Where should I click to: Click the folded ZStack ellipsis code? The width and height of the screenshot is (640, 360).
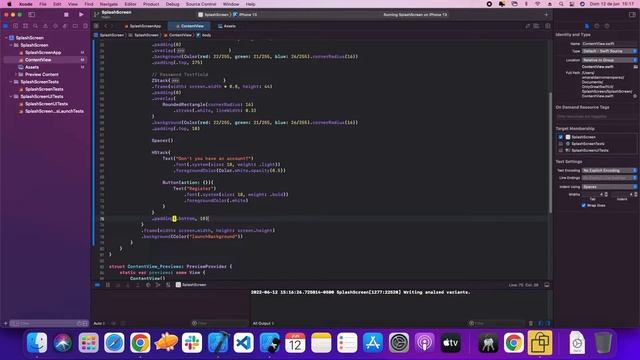click(x=176, y=80)
